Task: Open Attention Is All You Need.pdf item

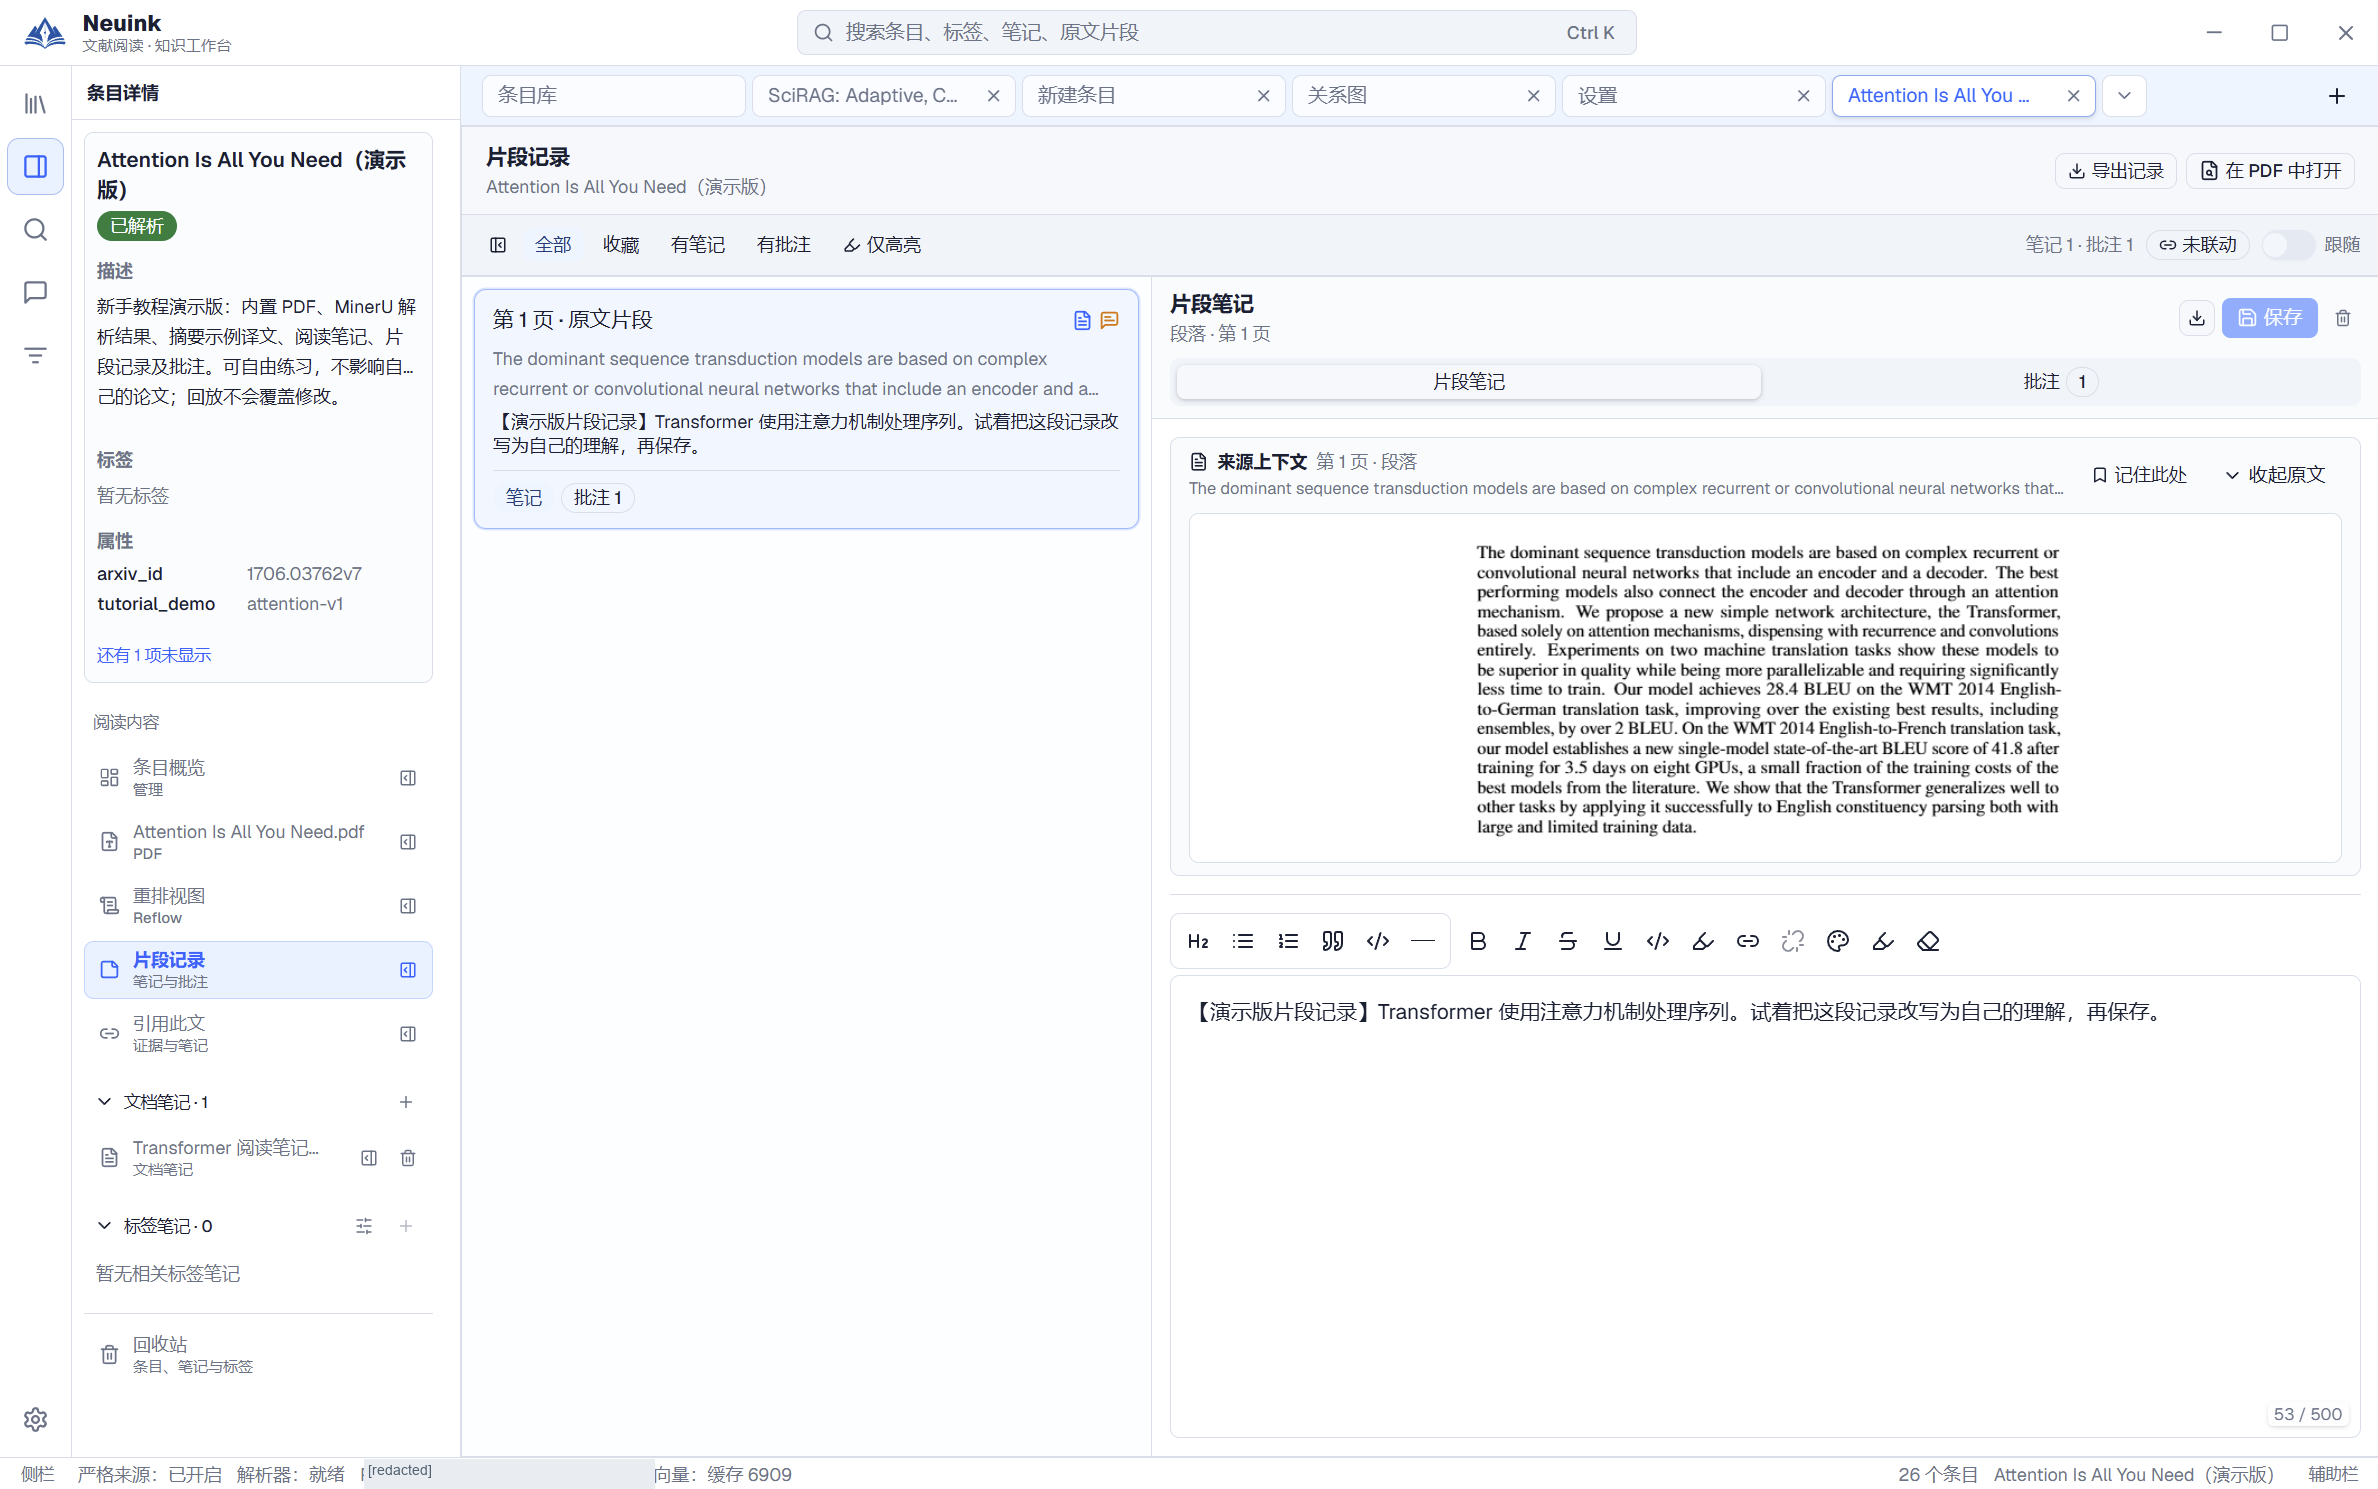Action: [257, 842]
